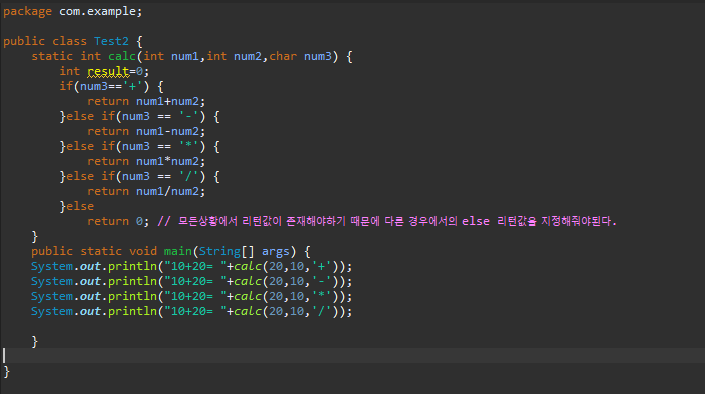705x394 pixels.
Task: Click the final closing brace of the class
Action: point(6,372)
